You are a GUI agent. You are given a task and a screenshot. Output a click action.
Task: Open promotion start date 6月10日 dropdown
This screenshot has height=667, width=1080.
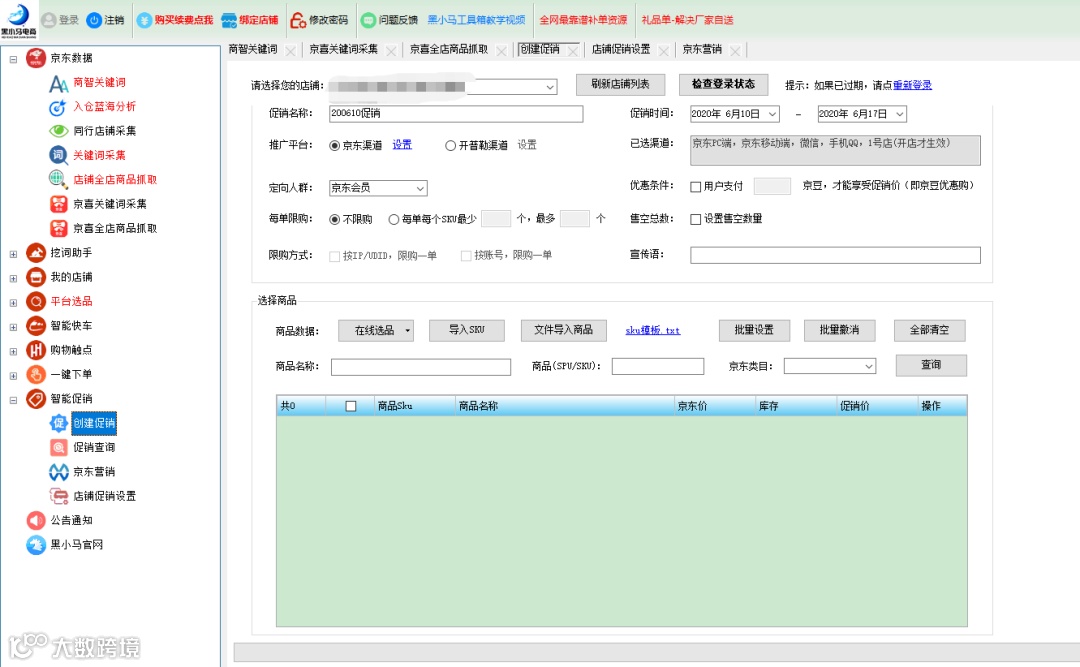point(772,114)
